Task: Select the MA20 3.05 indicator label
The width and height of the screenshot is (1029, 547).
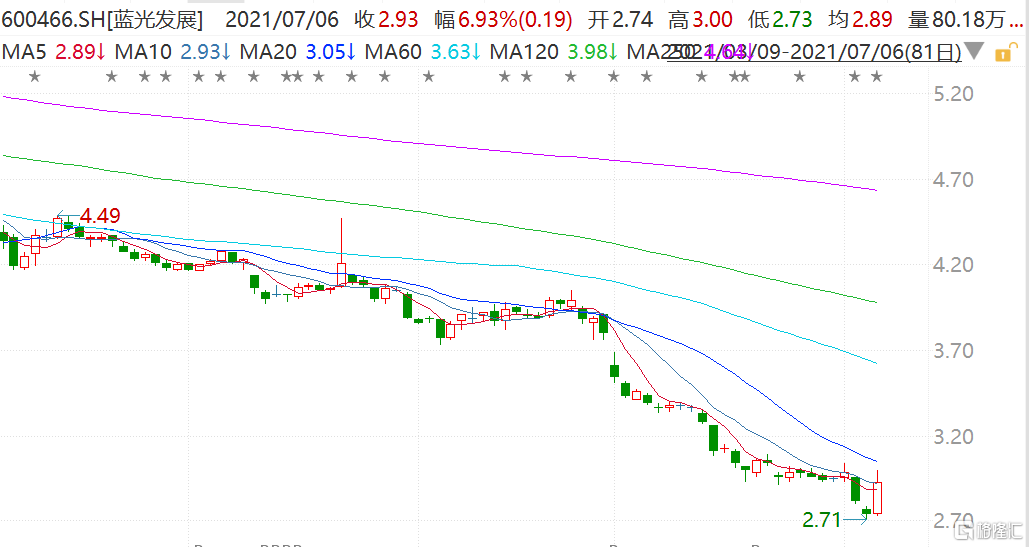Action: 298,51
